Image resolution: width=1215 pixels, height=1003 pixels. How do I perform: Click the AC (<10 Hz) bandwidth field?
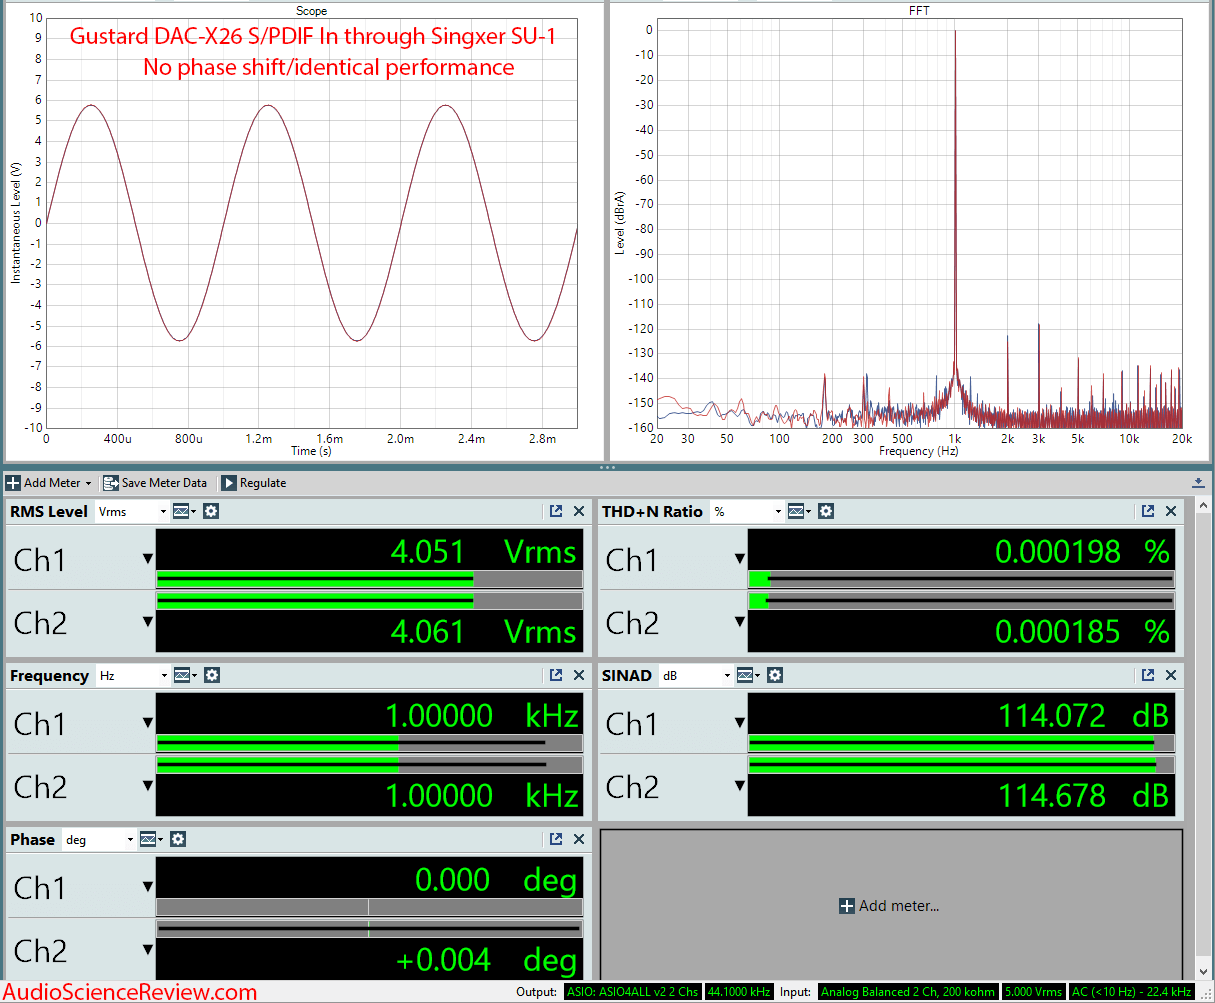[1131, 992]
